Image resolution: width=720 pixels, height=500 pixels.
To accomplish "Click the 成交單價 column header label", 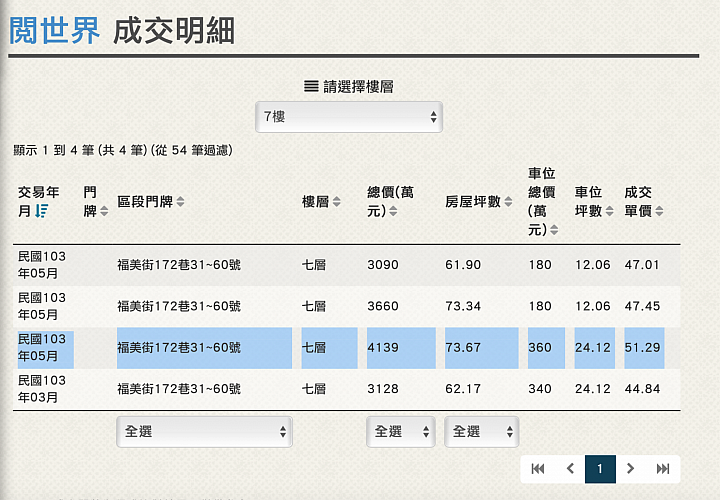I will 638,202.
